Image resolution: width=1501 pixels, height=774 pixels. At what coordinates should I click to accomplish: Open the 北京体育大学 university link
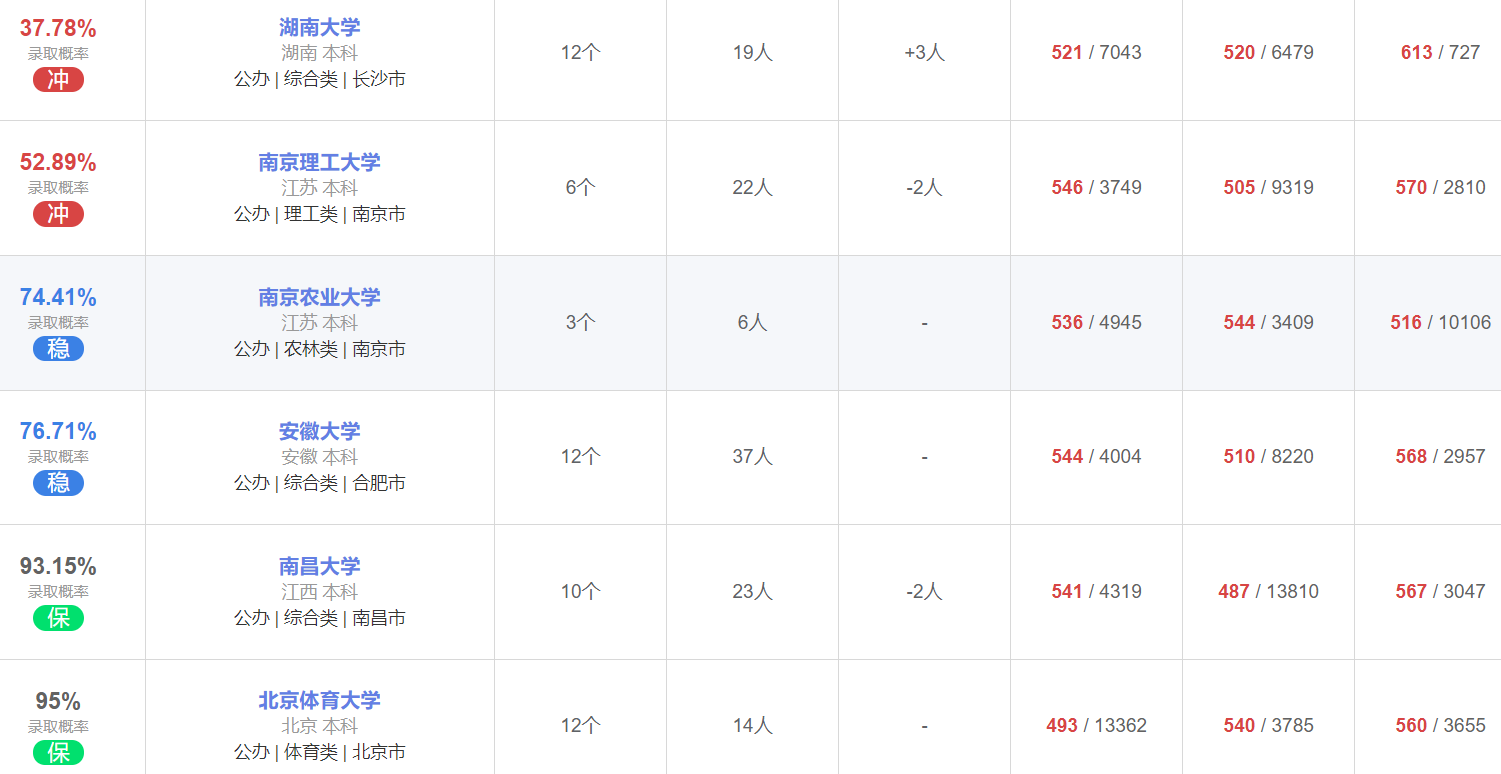[319, 700]
